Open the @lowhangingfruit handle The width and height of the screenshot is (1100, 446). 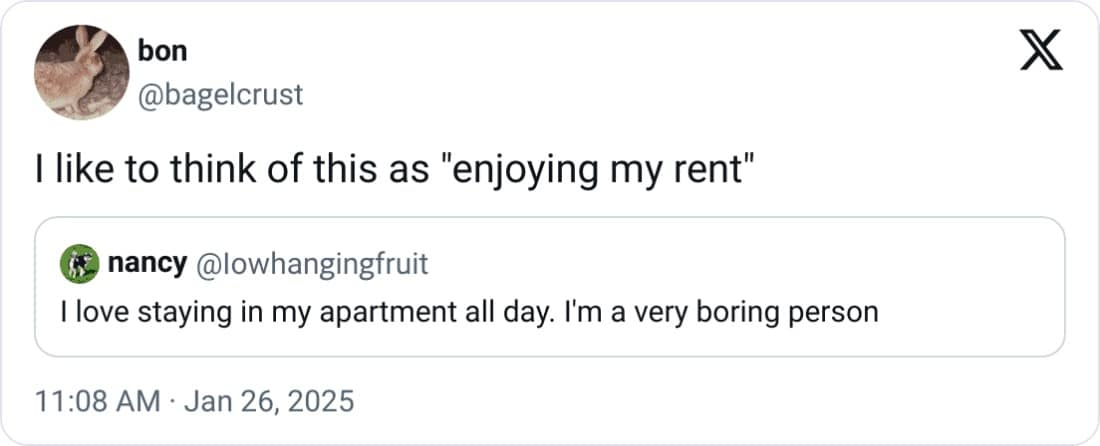coord(310,264)
